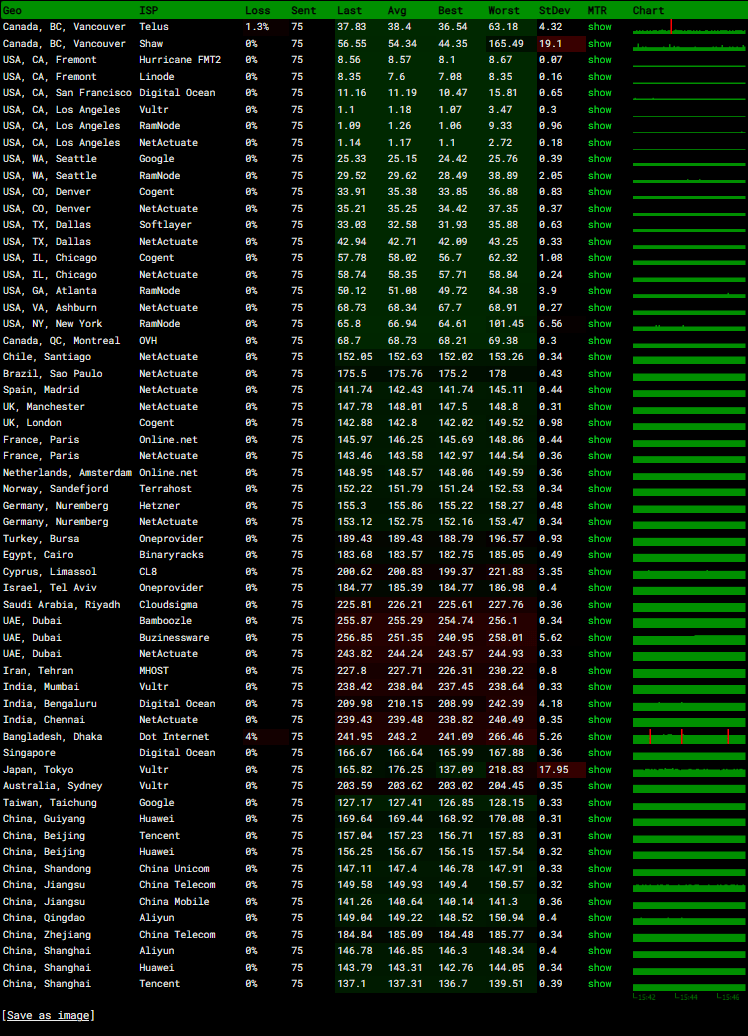Show MTR for Seattle Google row
748x1036 pixels.
pyautogui.click(x=599, y=159)
